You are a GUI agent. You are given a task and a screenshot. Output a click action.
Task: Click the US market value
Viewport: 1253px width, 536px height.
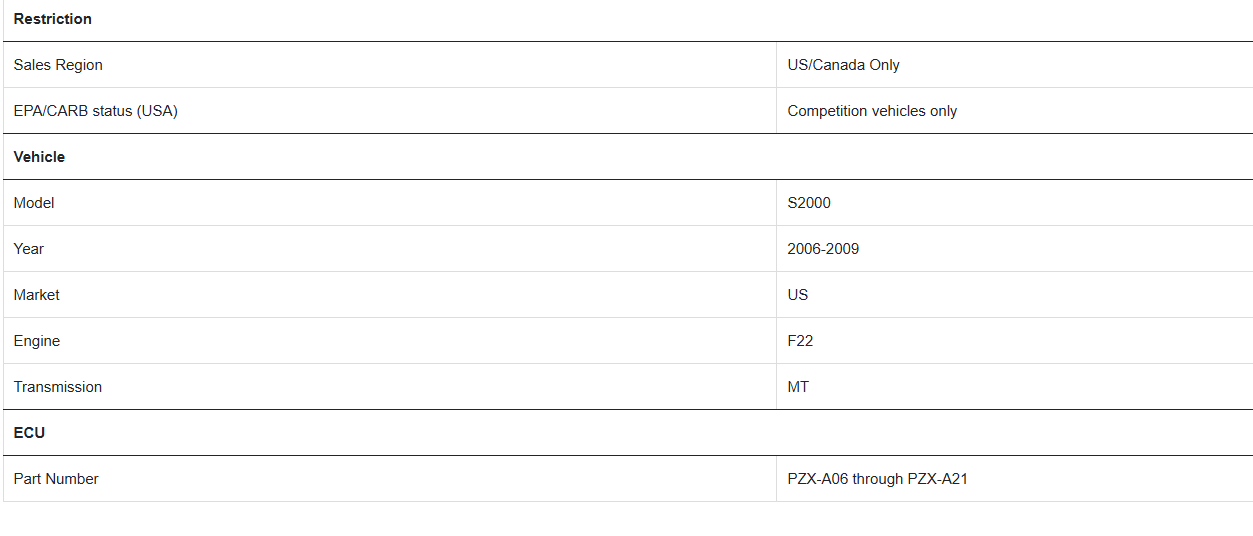point(798,295)
